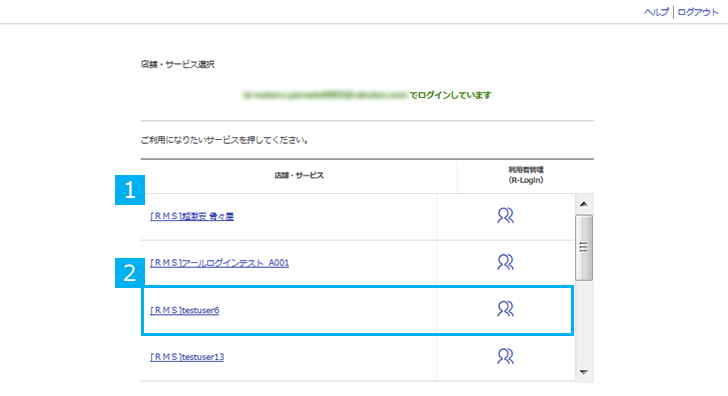
Task: Open [RMS]アールログインテスト_A001 link
Action: point(219,263)
